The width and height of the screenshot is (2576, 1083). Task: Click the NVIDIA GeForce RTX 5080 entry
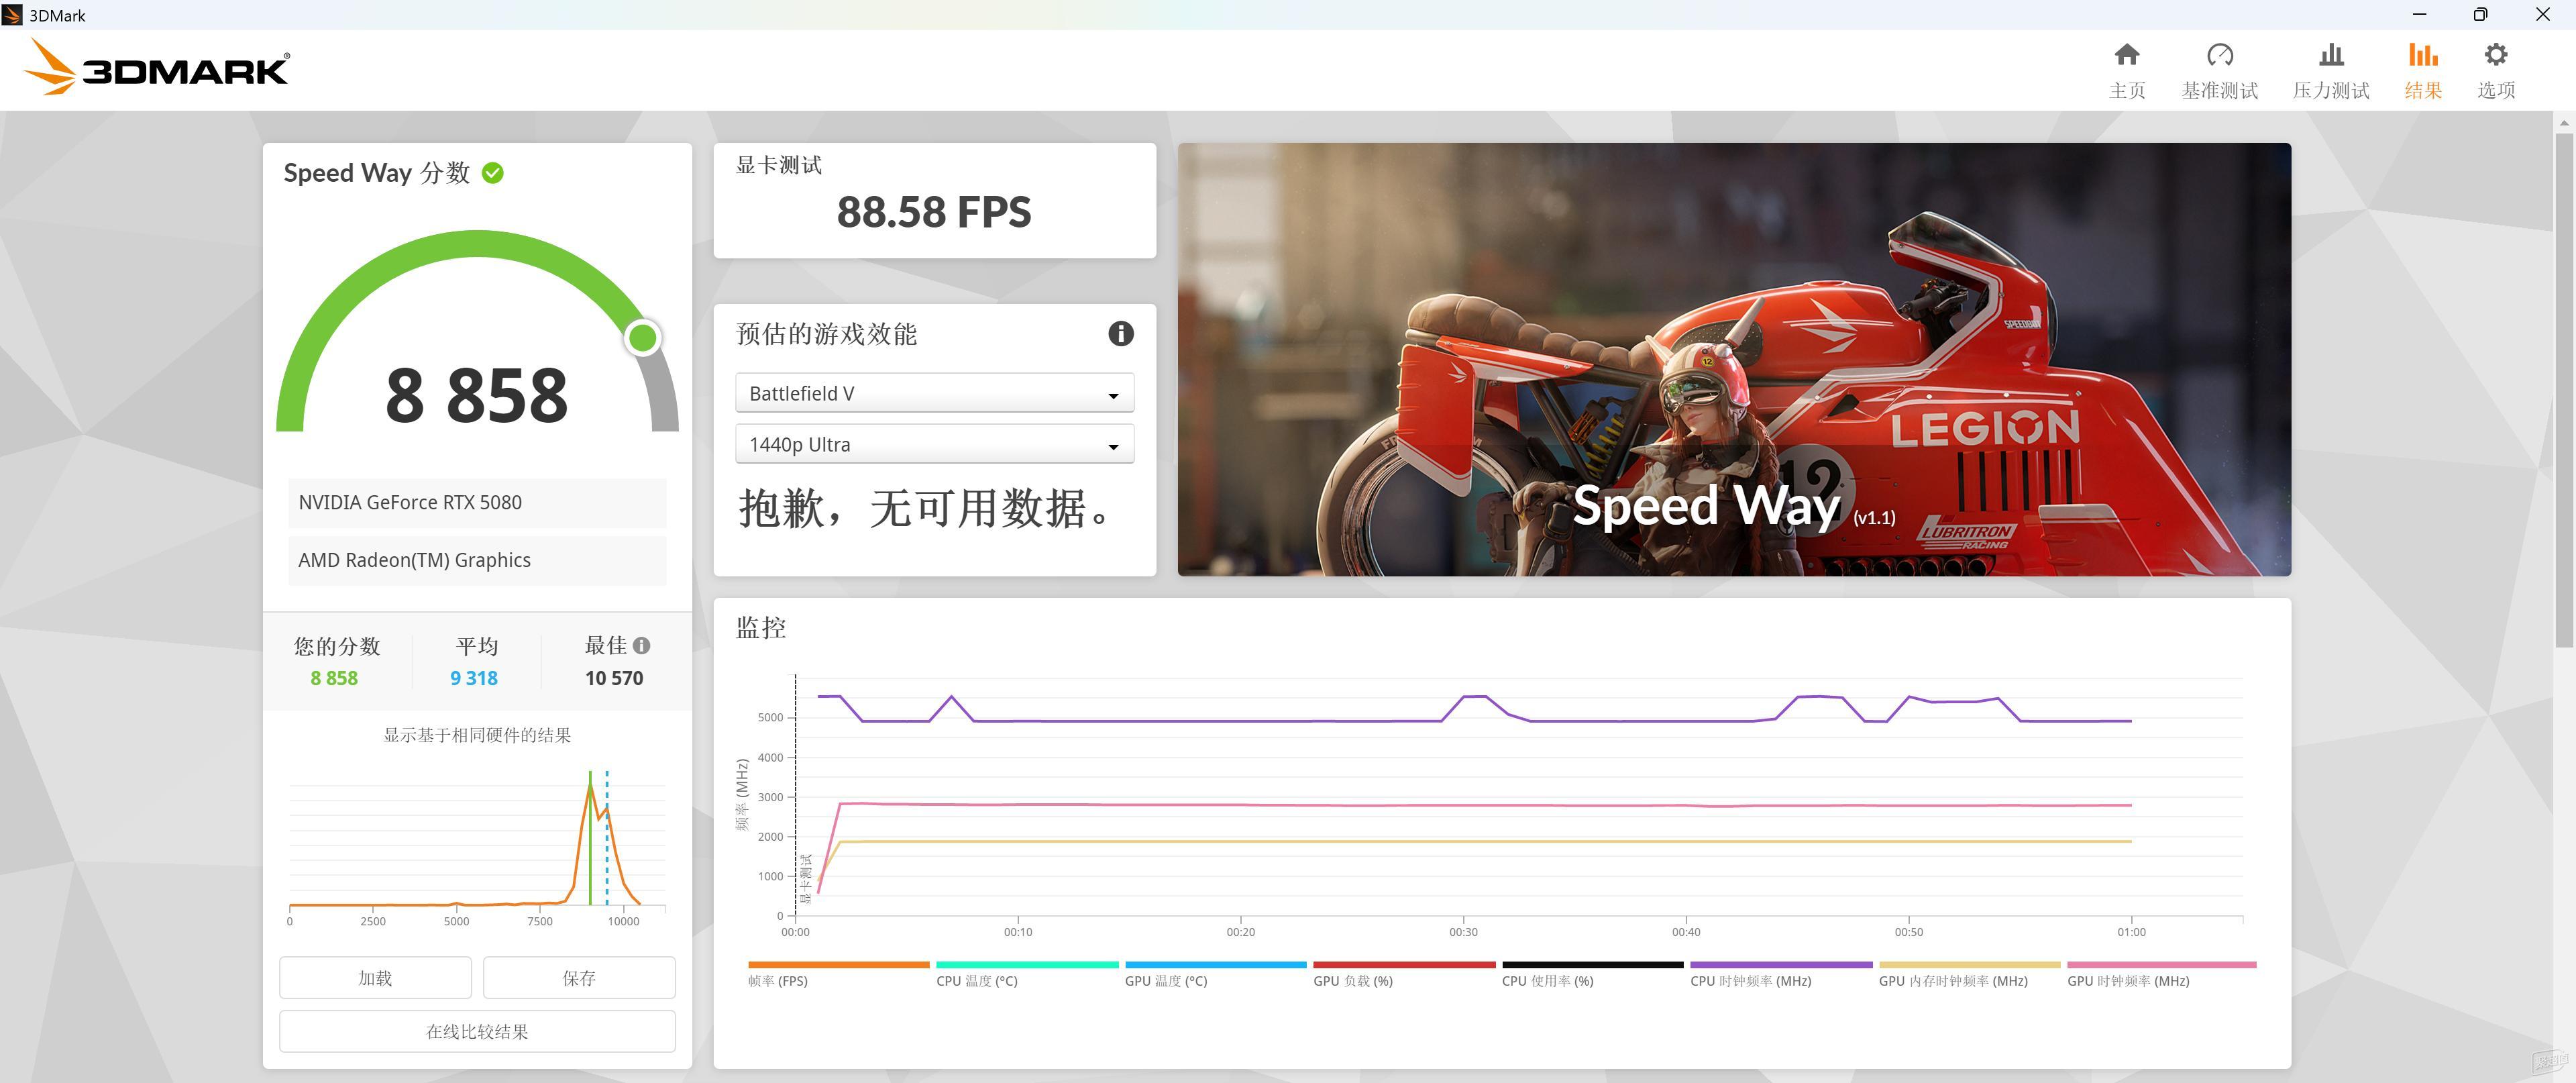(x=477, y=502)
